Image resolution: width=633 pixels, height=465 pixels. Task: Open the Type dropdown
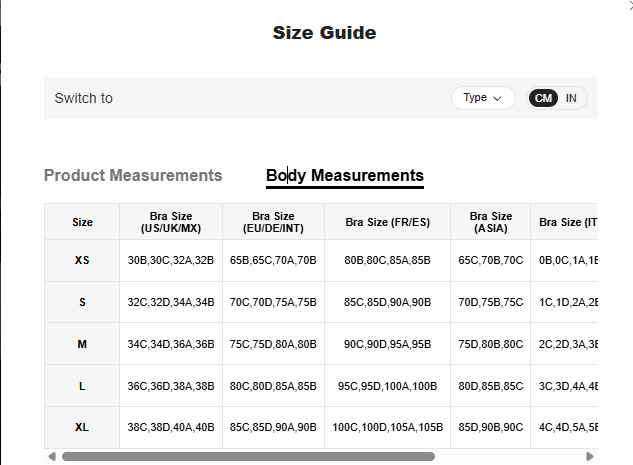pos(483,98)
